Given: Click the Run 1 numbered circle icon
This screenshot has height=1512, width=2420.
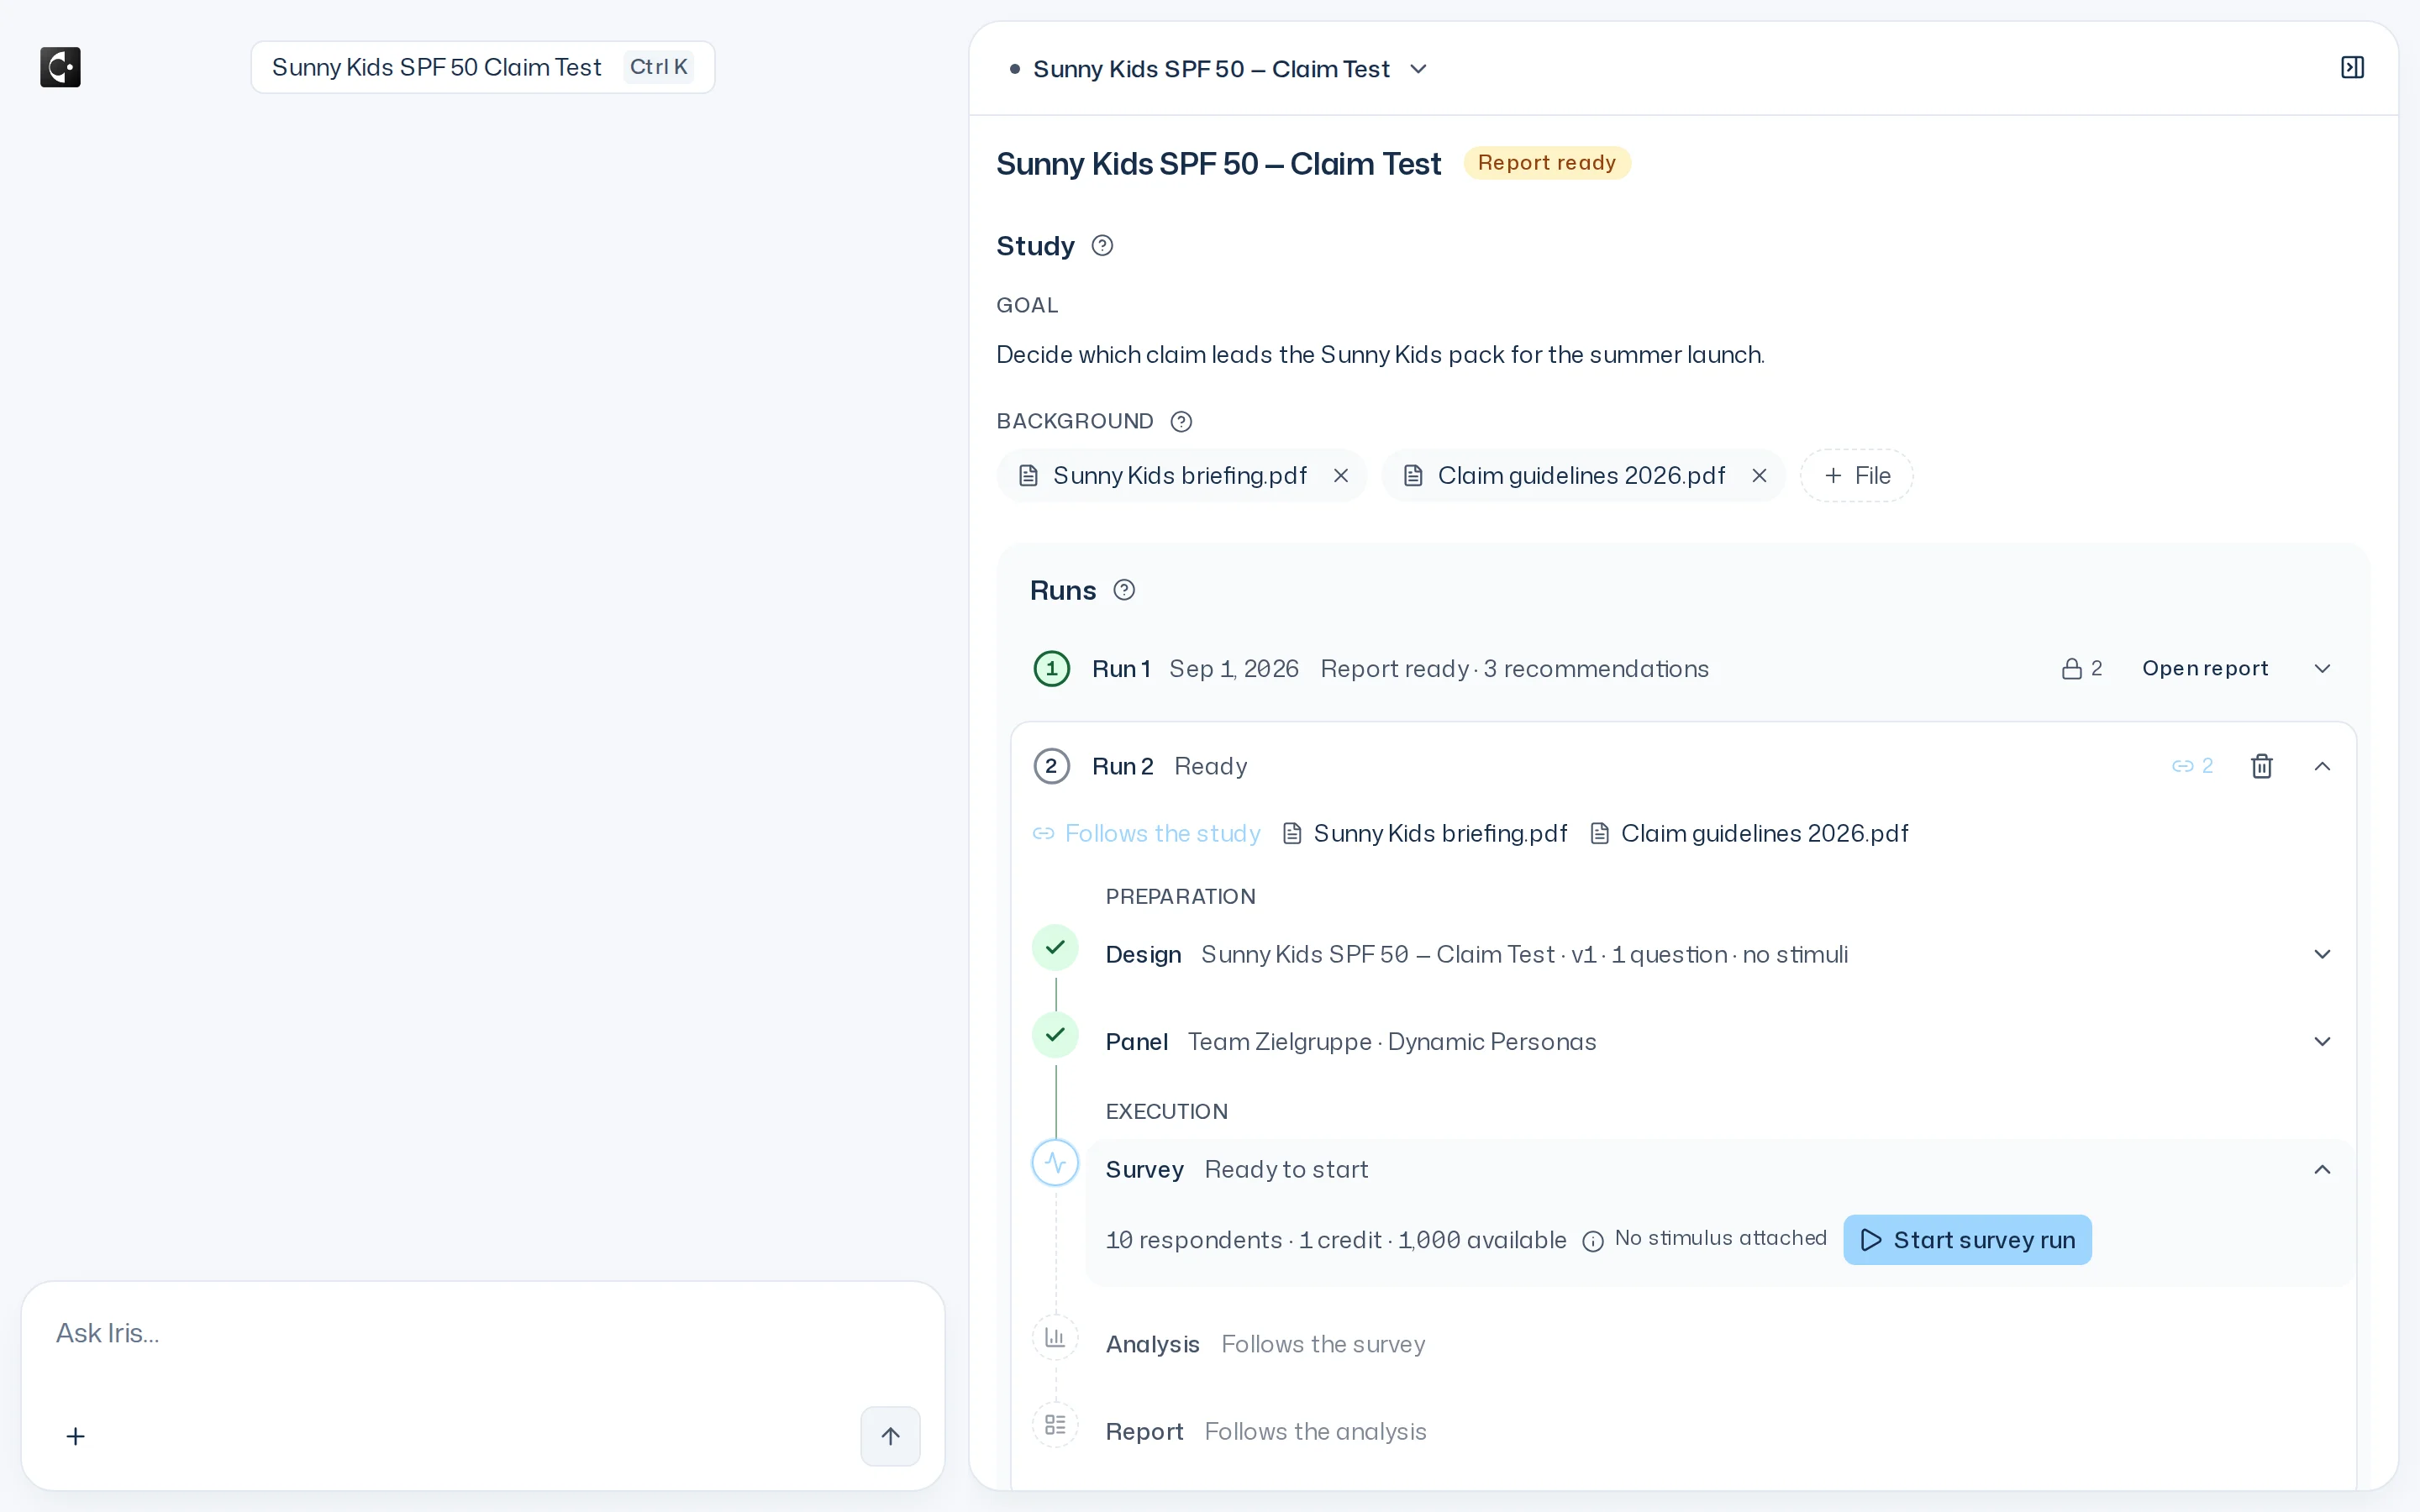Looking at the screenshot, I should click(x=1051, y=668).
